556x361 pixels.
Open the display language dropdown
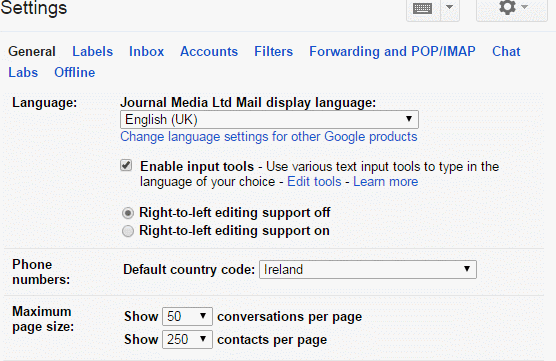pyautogui.click(x=269, y=120)
